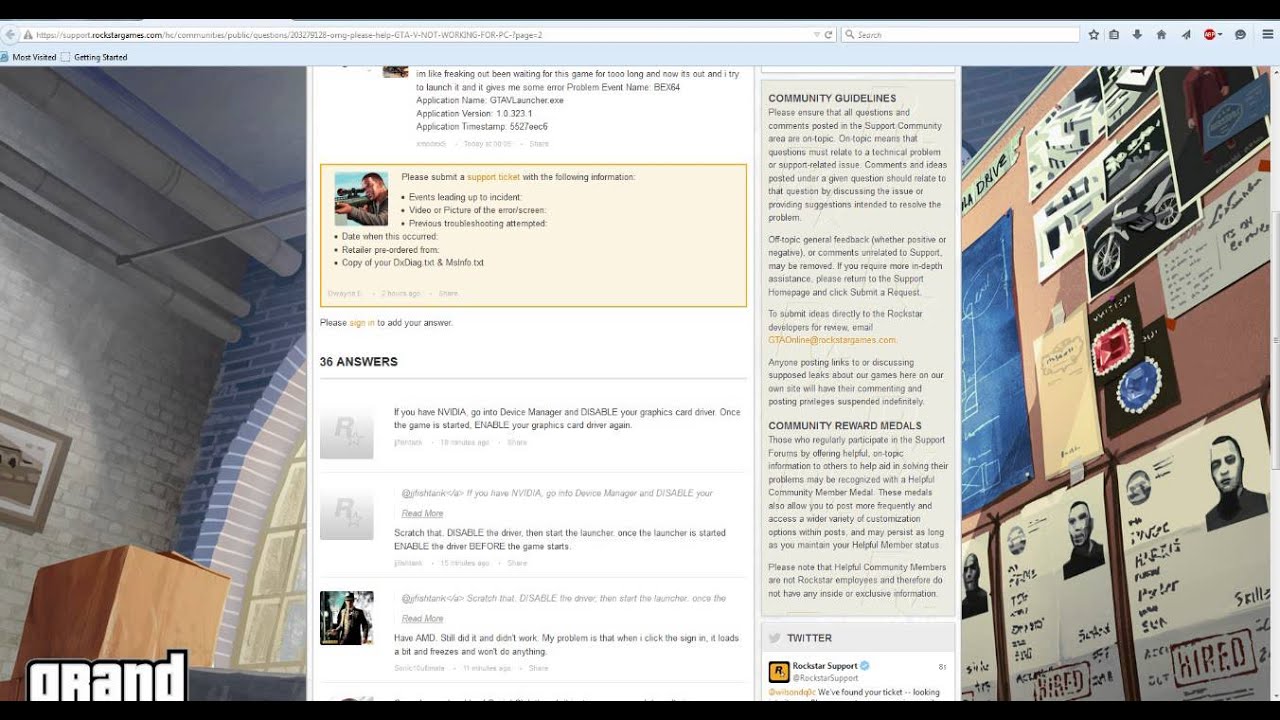This screenshot has height=720, width=1280.
Task: Click the Twitter bird icon in sidebar
Action: (x=774, y=638)
